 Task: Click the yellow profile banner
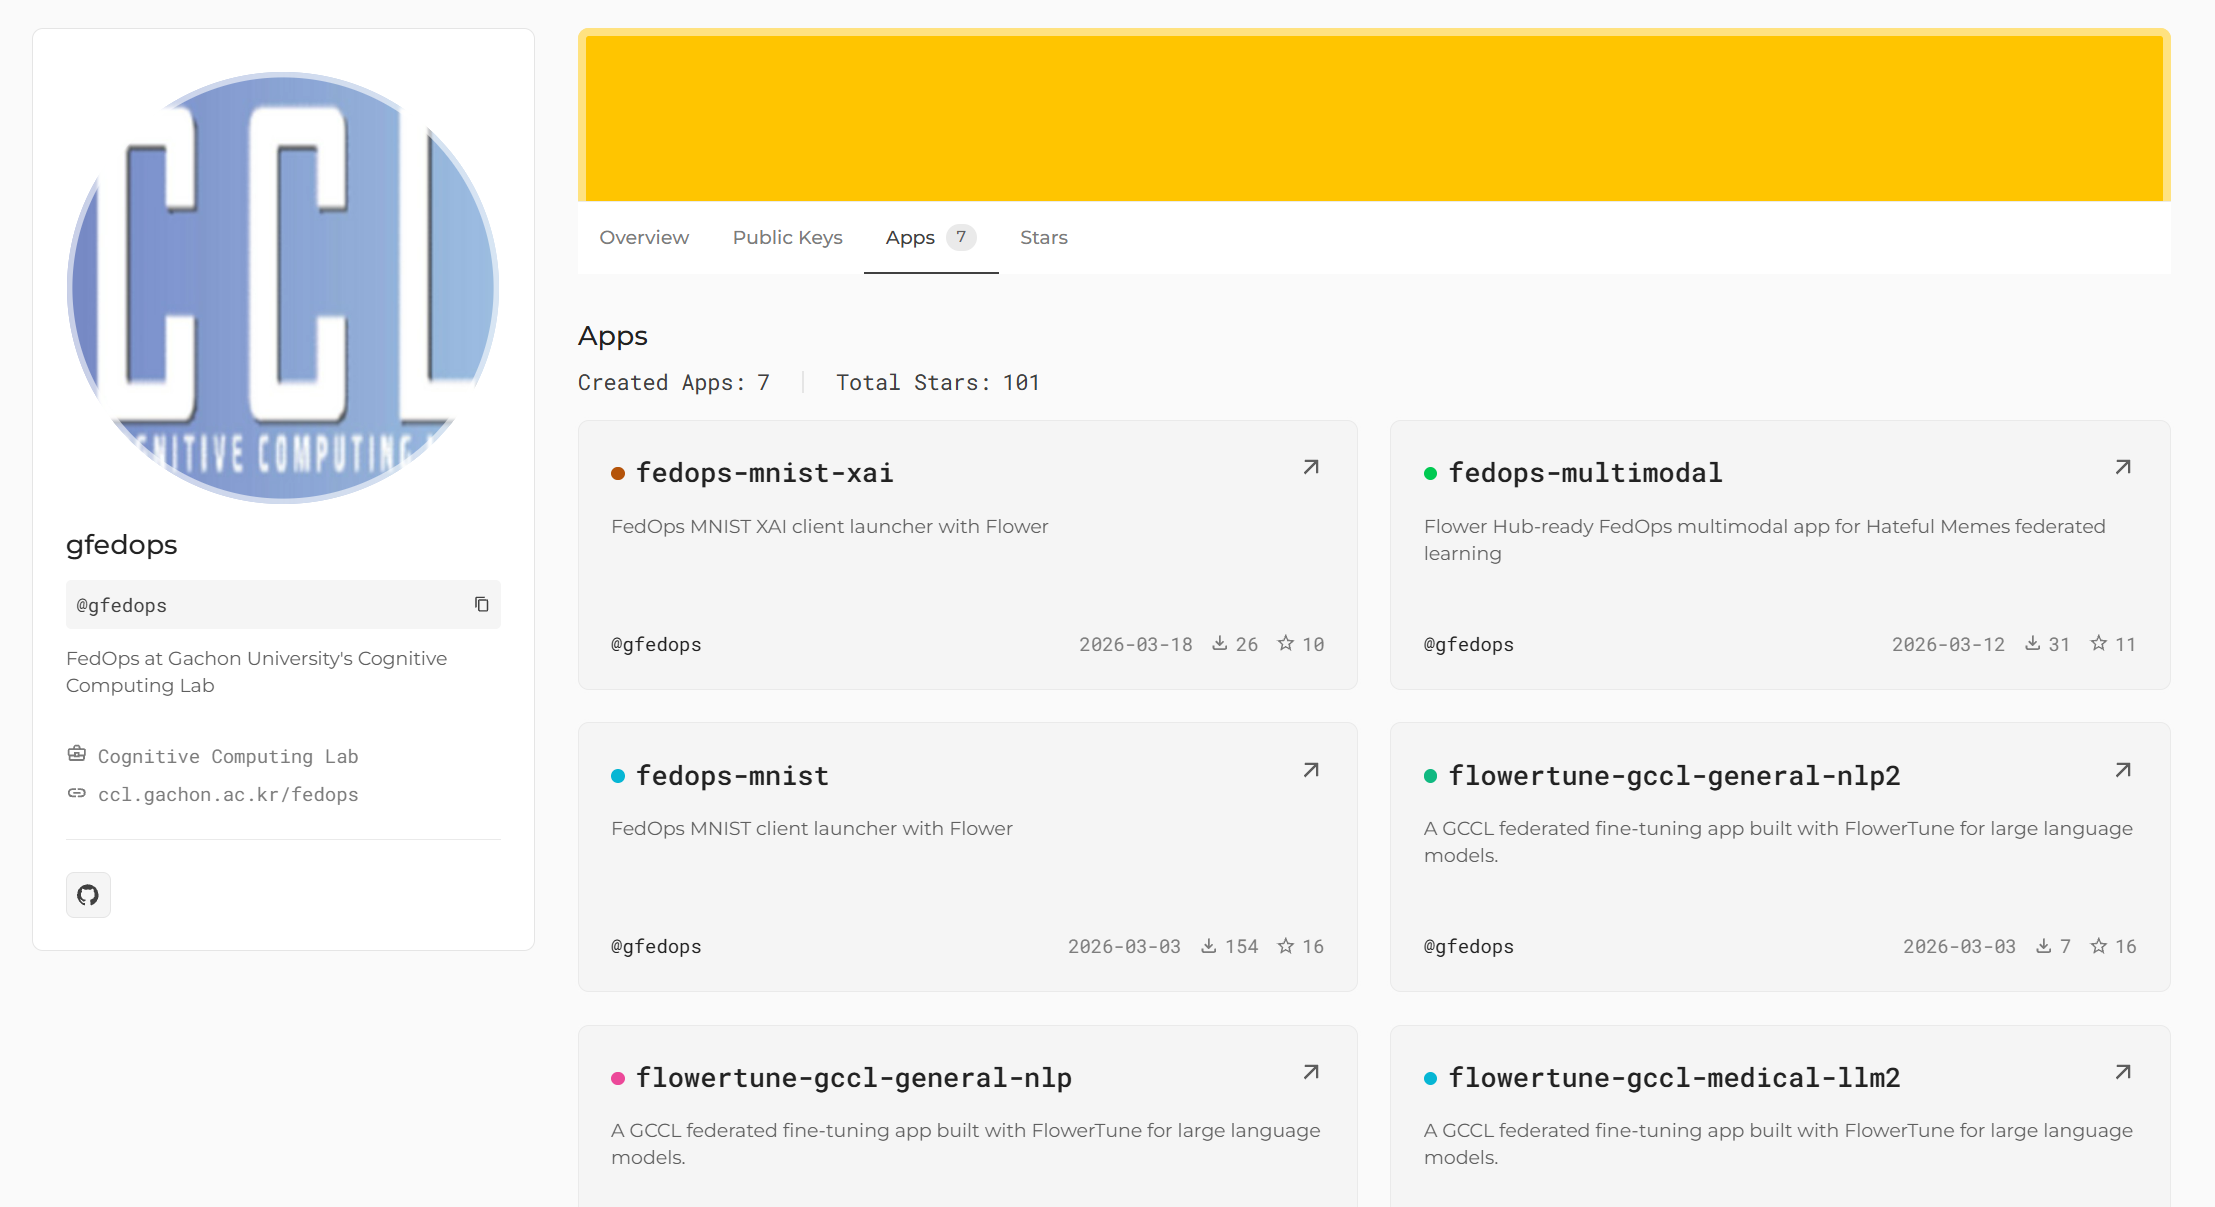point(1373,117)
